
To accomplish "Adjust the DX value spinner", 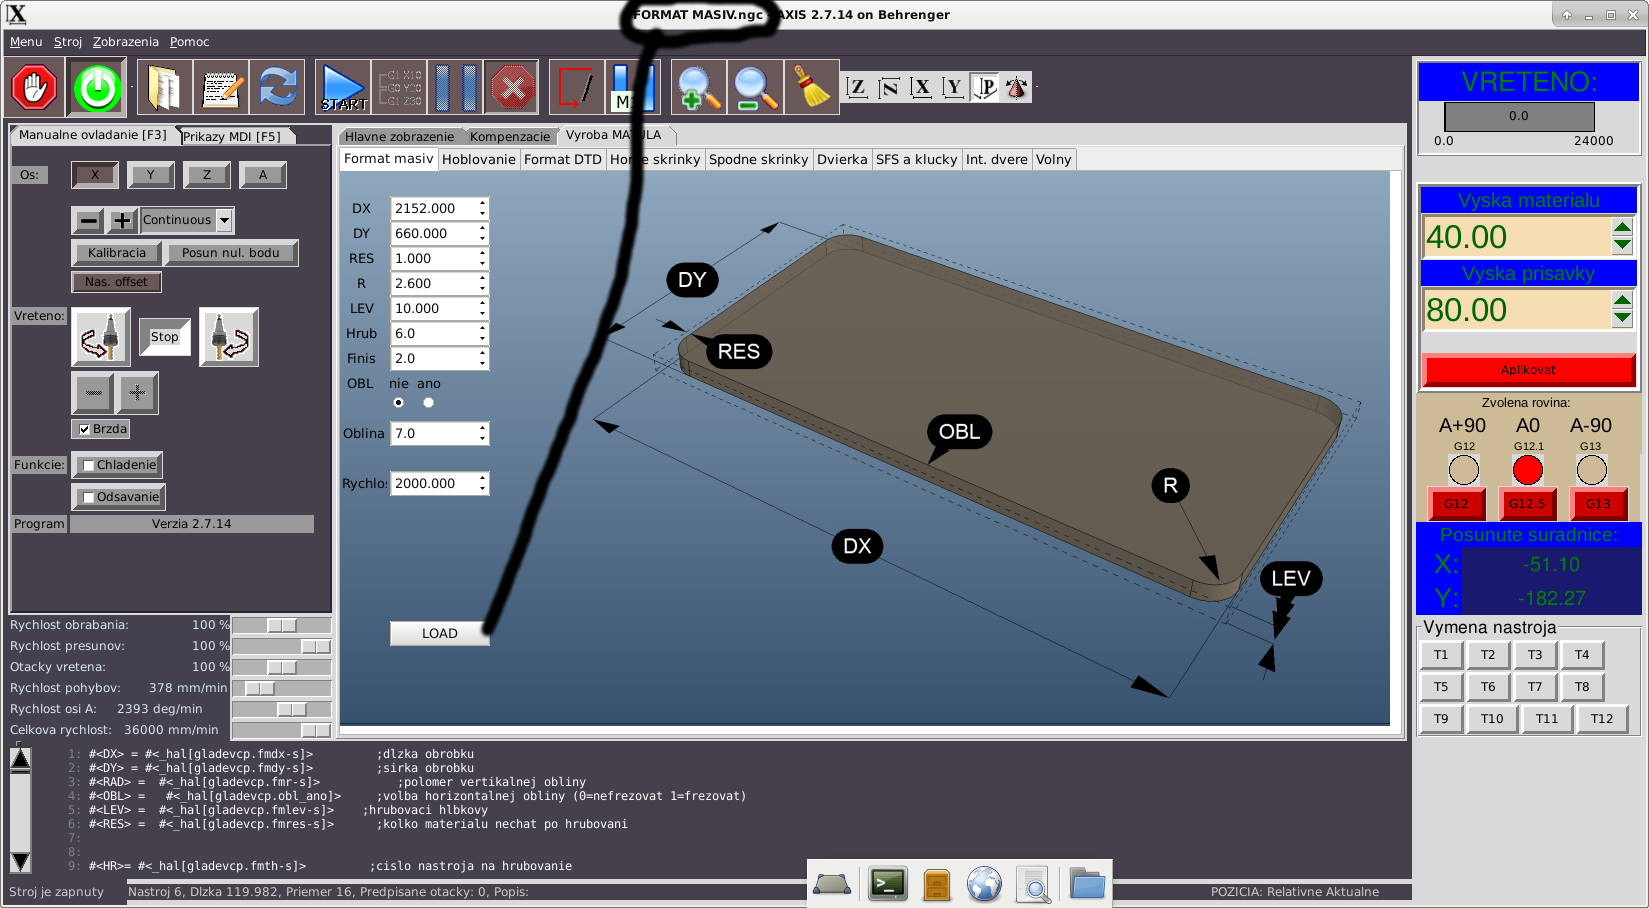I will coord(483,208).
